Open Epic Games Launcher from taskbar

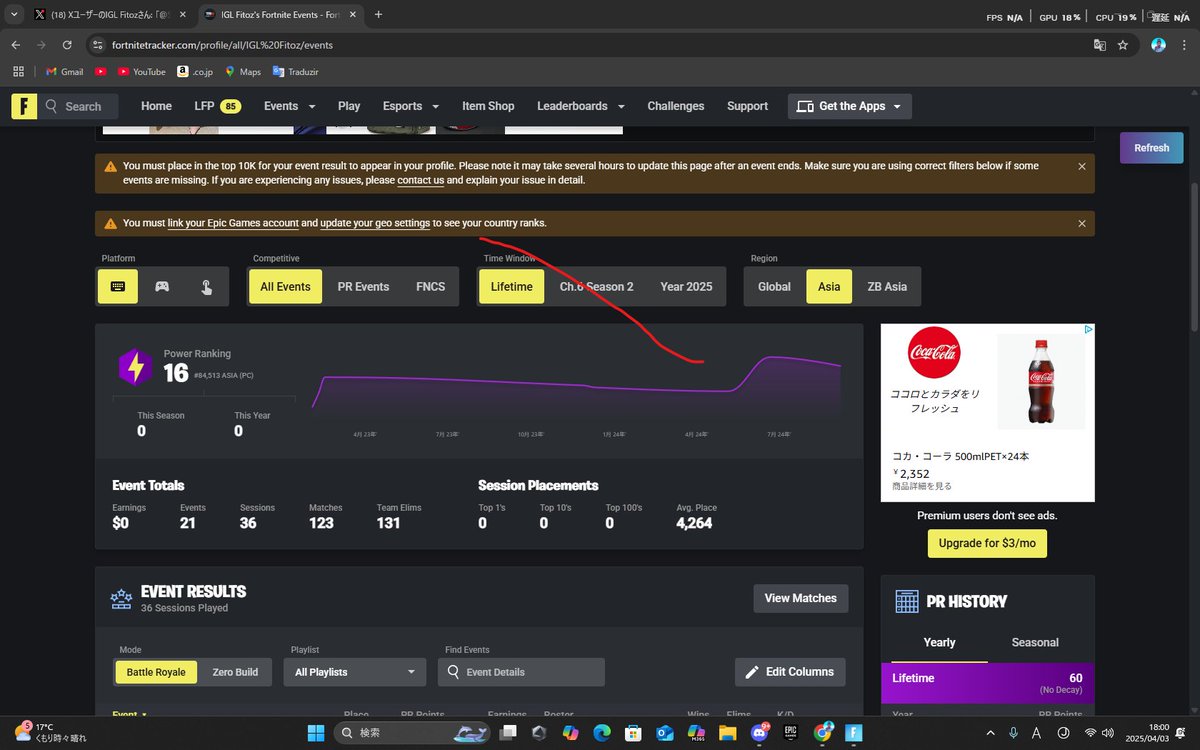tap(790, 733)
